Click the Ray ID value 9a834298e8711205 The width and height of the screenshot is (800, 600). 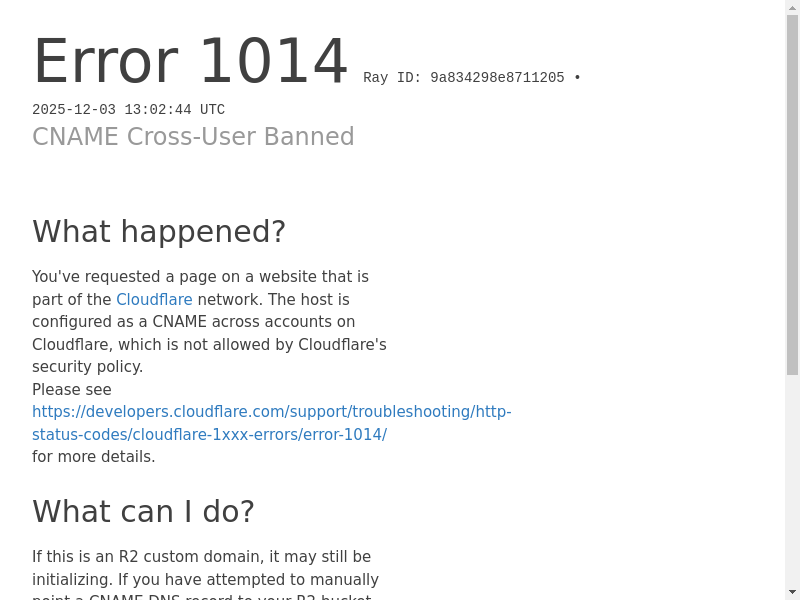497,78
